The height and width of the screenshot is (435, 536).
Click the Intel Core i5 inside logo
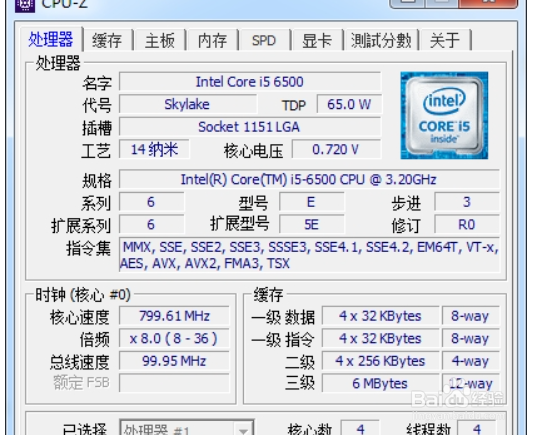point(444,115)
